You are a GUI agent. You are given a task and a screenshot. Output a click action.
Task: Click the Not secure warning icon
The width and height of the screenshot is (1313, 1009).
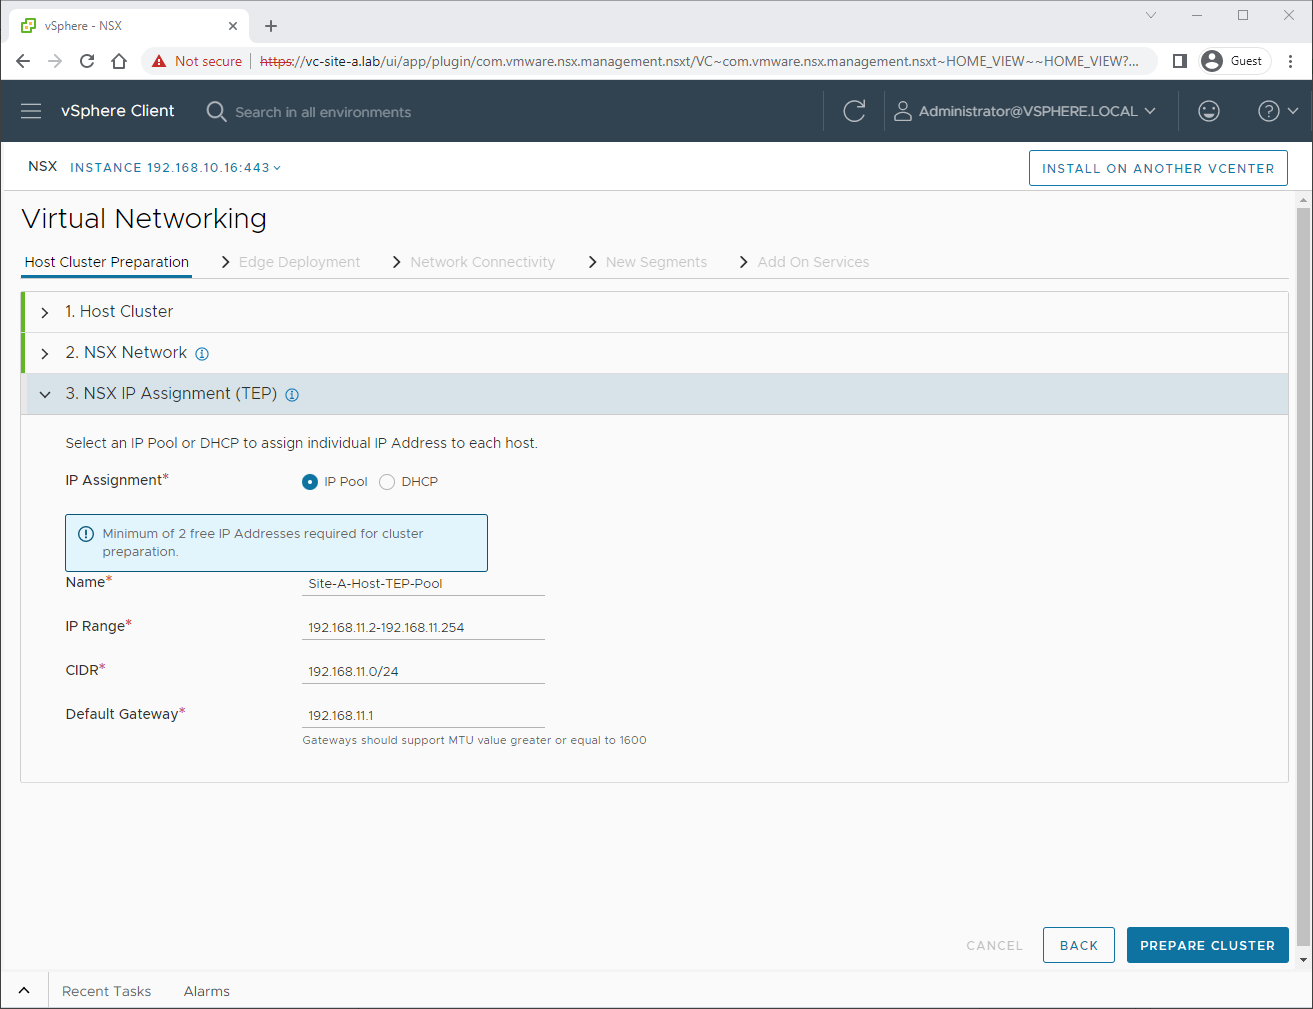pos(159,61)
